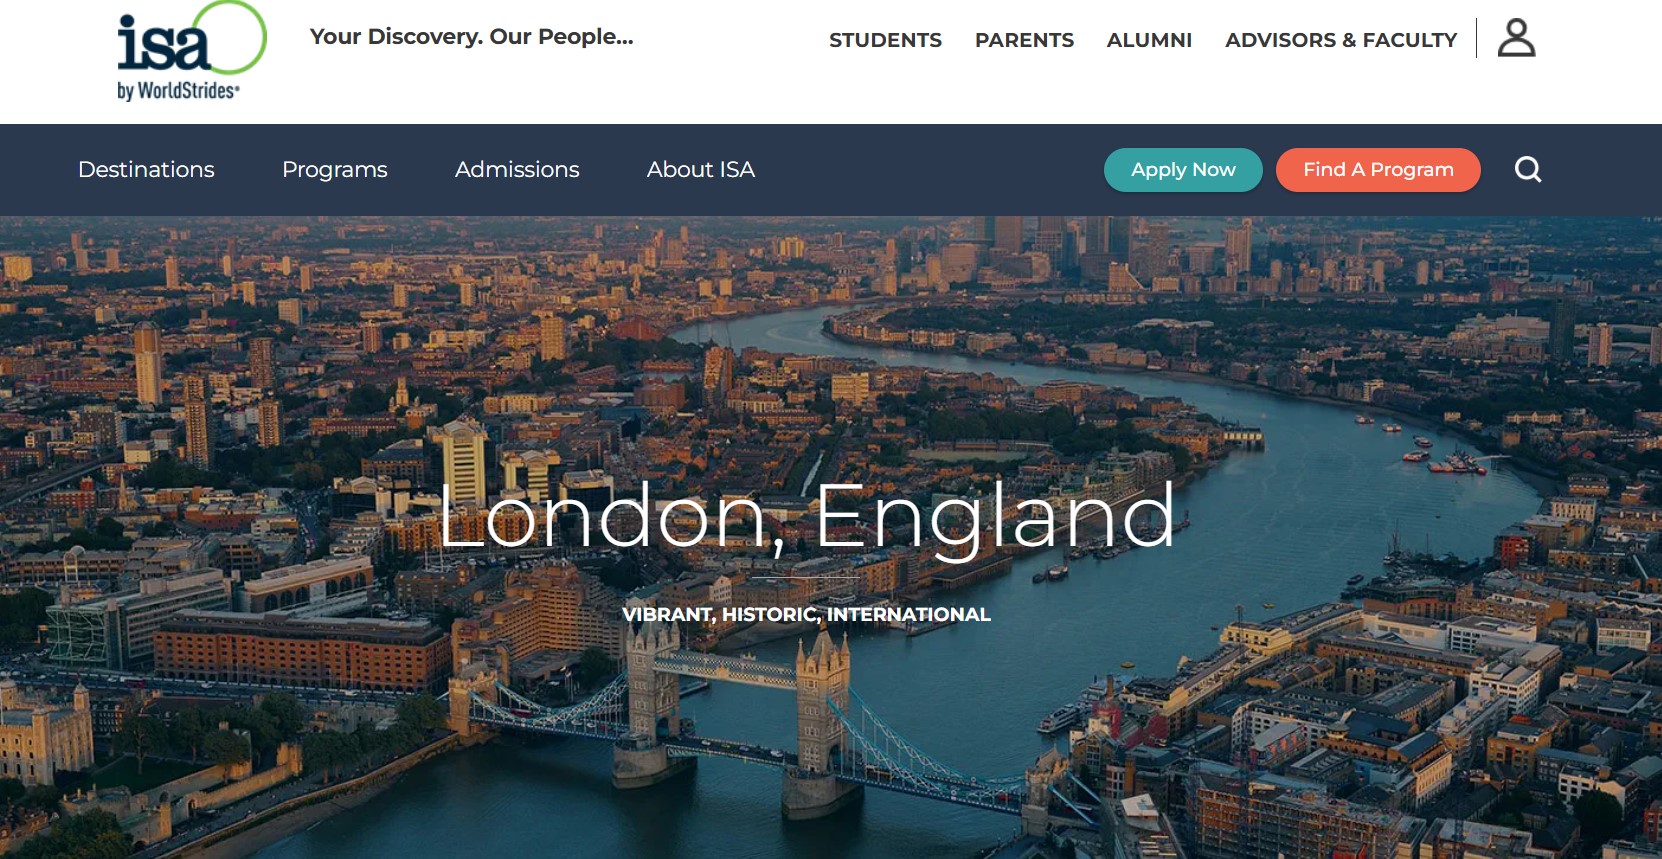Click the 'Your Discovery. Our People...' tagline
The width and height of the screenshot is (1662, 859).
pyautogui.click(x=471, y=37)
